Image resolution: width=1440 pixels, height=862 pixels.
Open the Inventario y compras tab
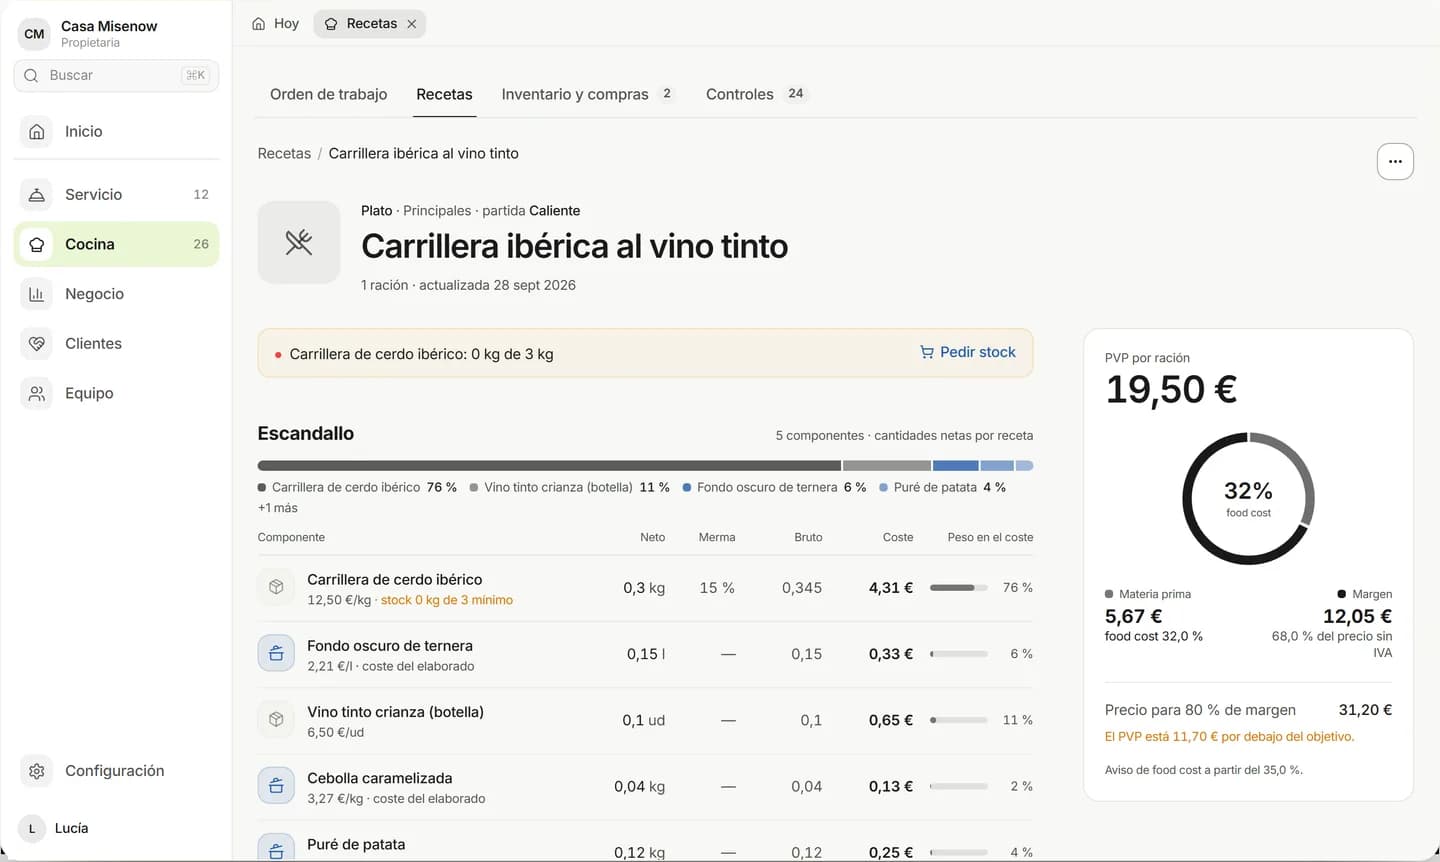pyautogui.click(x=588, y=94)
